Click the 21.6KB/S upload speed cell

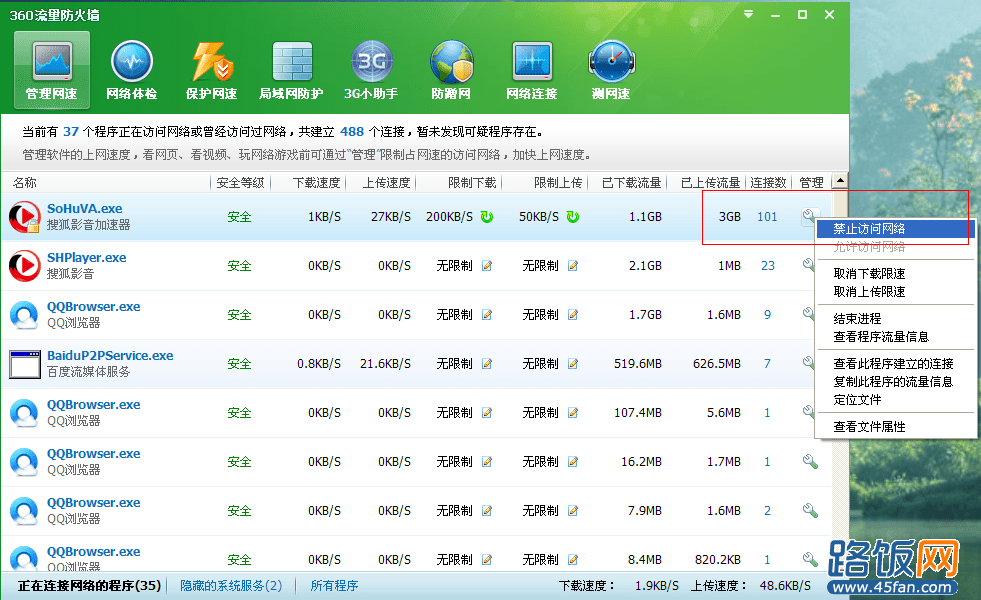coord(385,364)
